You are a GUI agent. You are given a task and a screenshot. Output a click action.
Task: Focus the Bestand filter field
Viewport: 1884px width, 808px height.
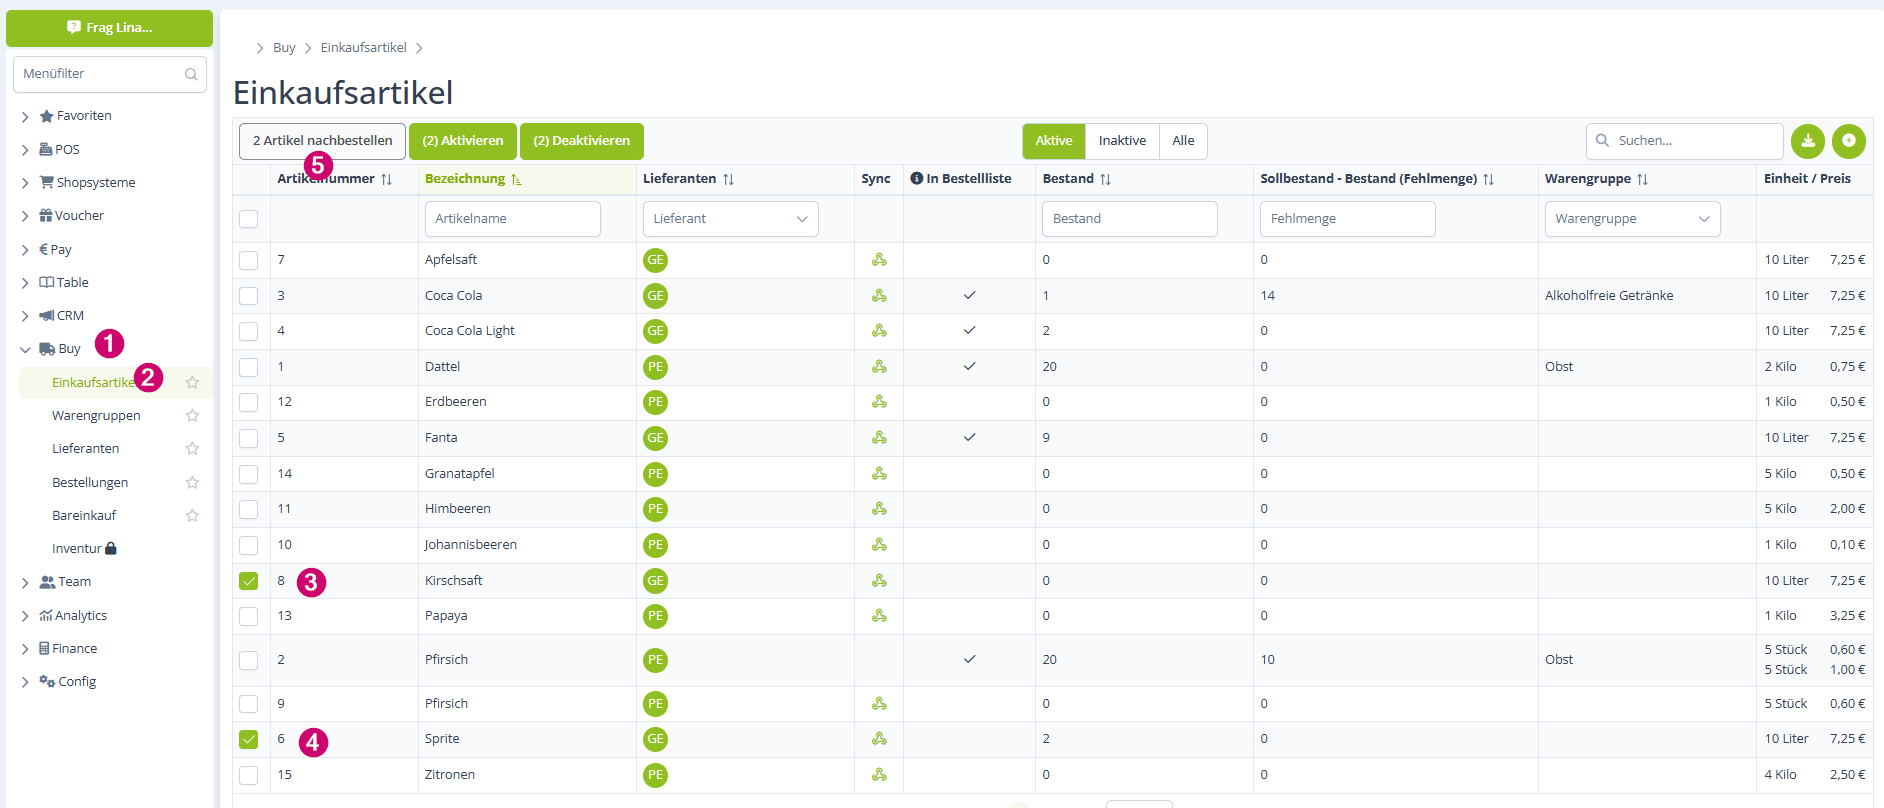[1130, 219]
